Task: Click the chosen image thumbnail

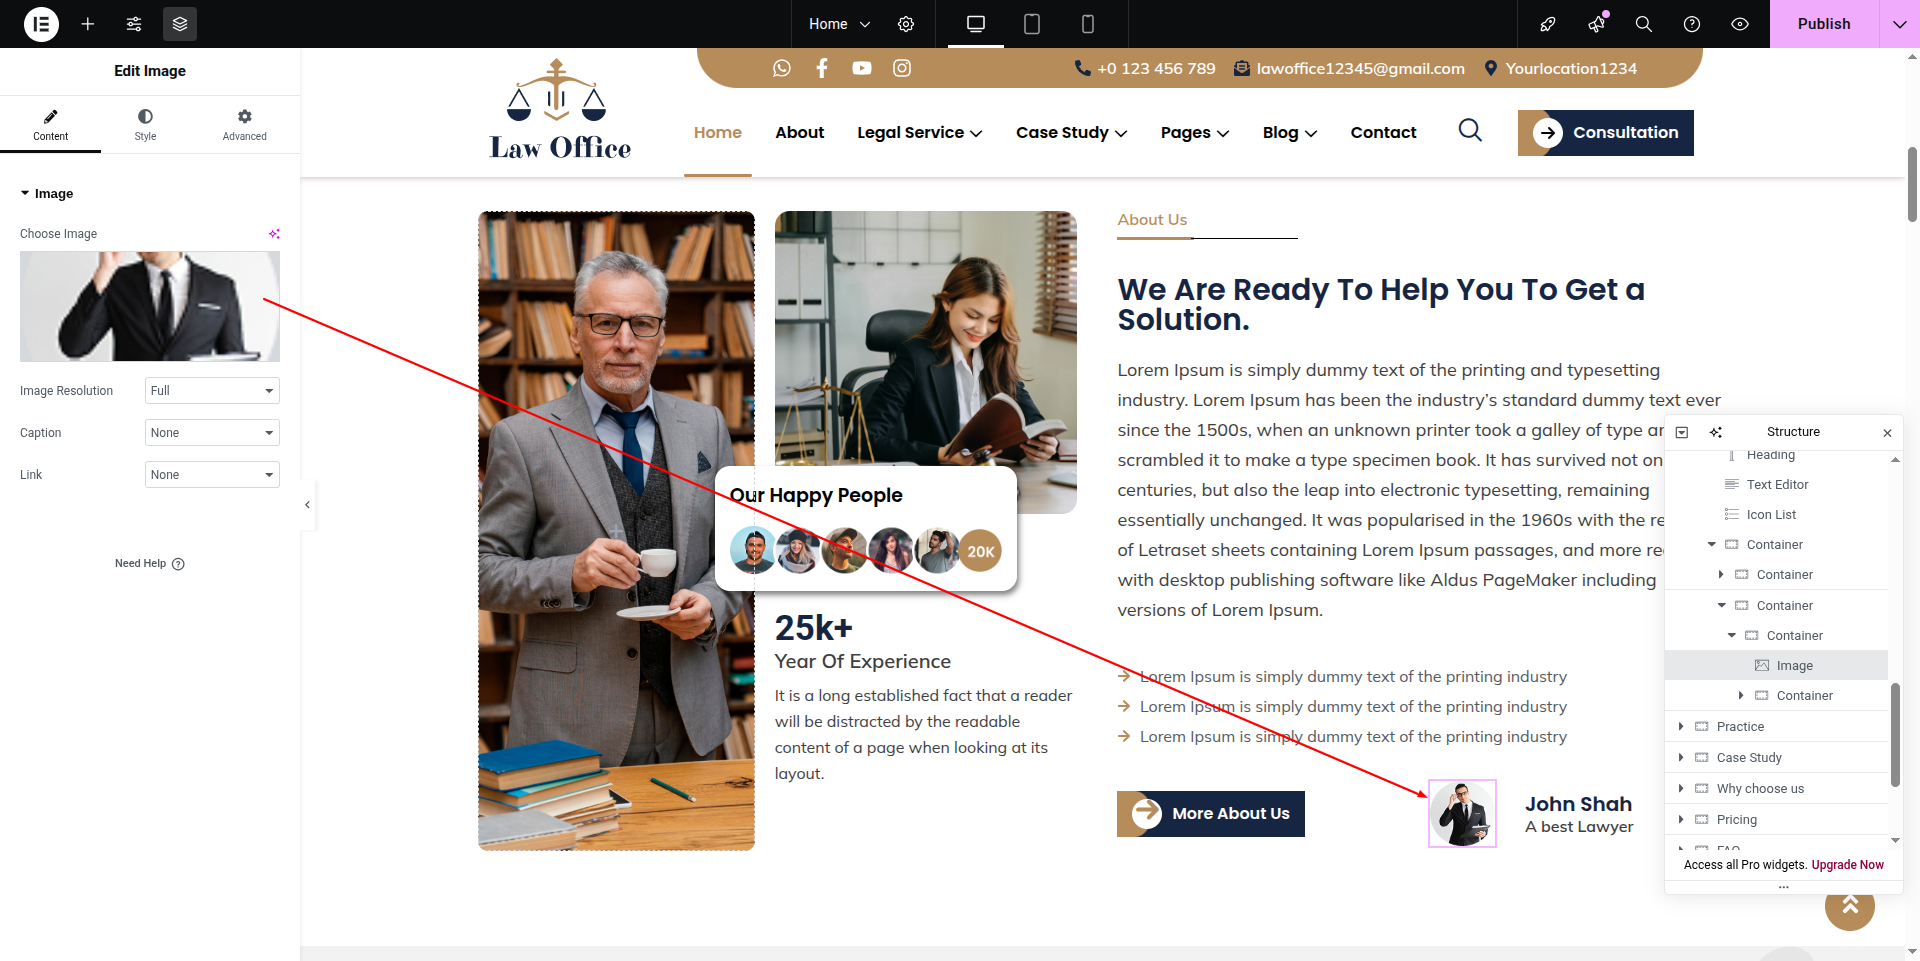Action: point(150,306)
